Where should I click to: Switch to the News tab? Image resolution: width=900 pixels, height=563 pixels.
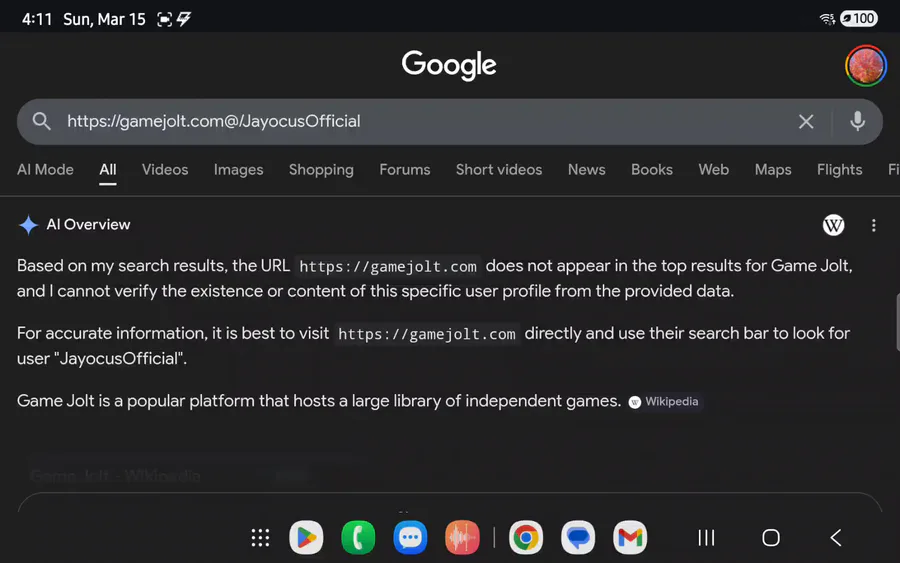click(x=587, y=169)
